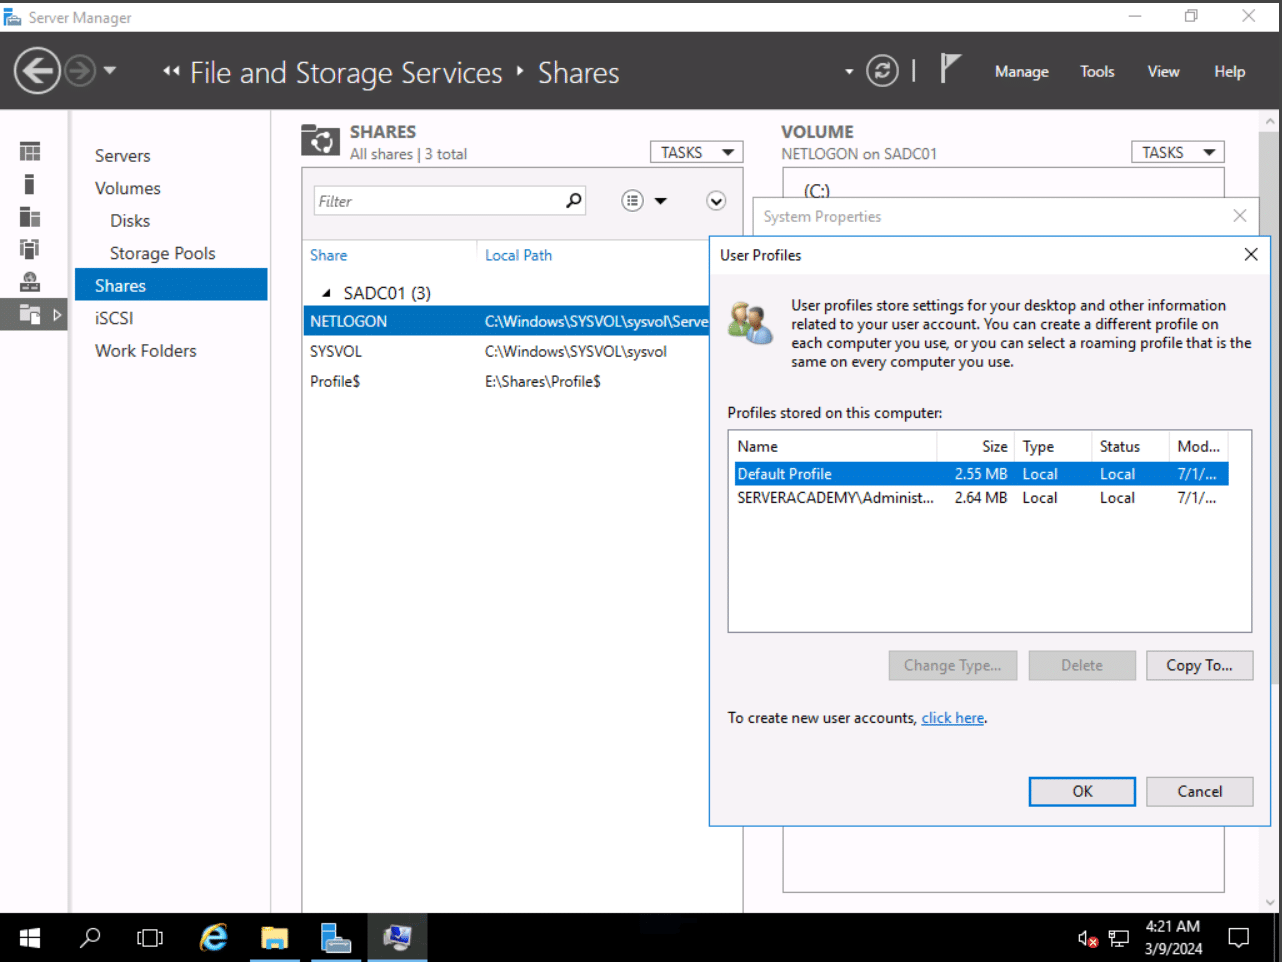
Task: Follow the 'click here' link
Action: pyautogui.click(x=952, y=718)
